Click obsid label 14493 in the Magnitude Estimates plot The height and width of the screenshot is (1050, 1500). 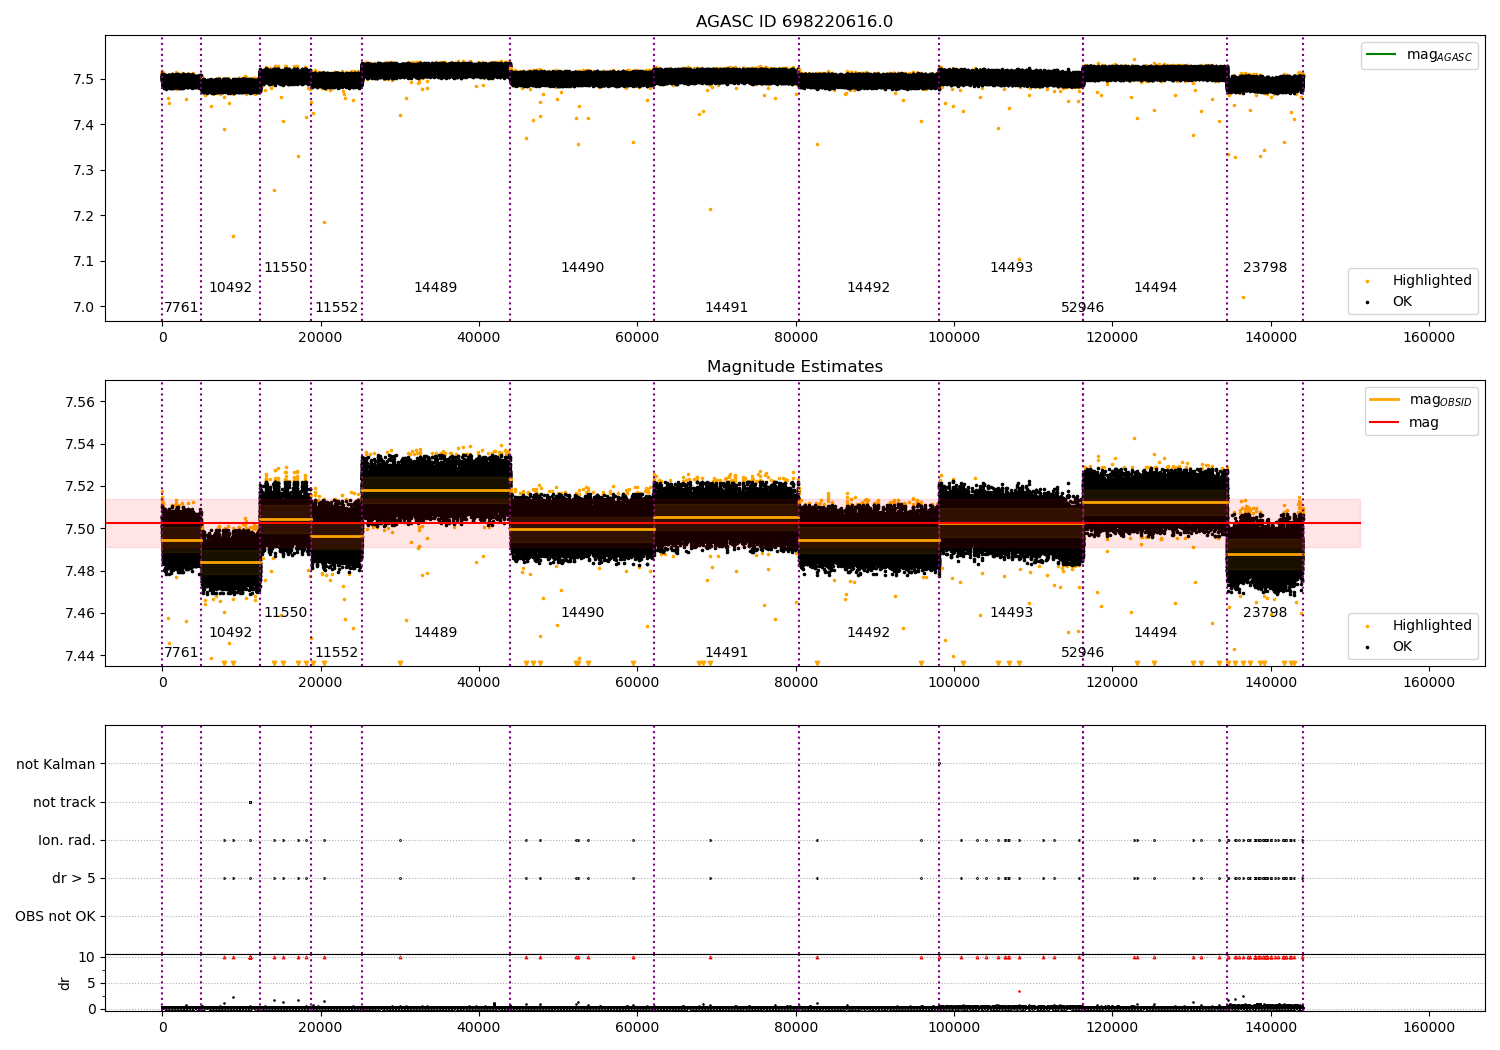[1011, 612]
